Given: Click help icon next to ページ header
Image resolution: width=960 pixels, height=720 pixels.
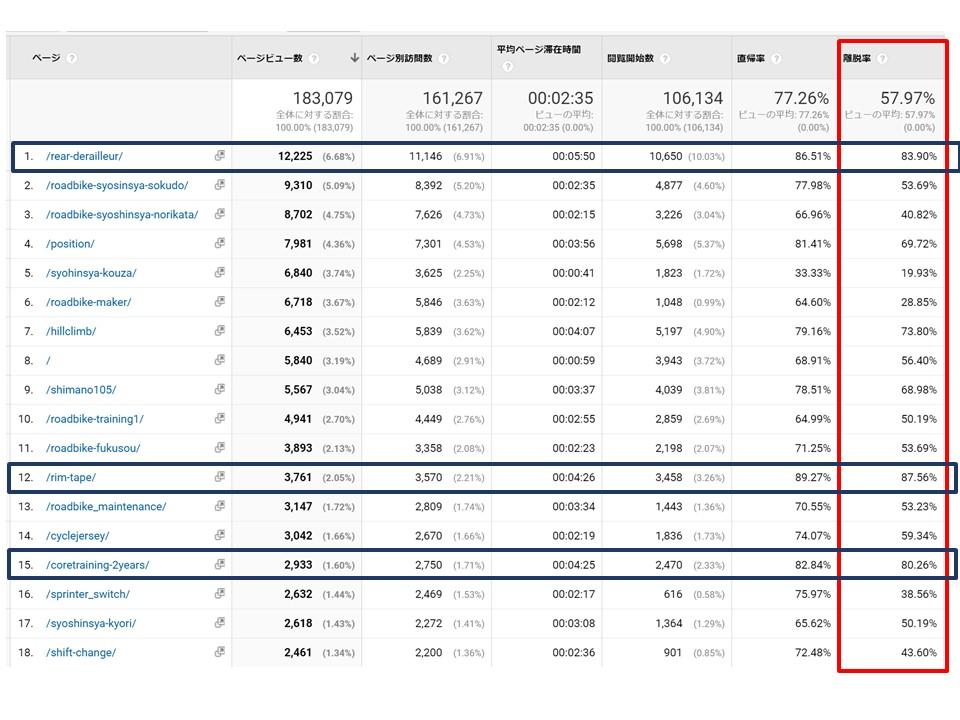Looking at the screenshot, I should point(72,58).
